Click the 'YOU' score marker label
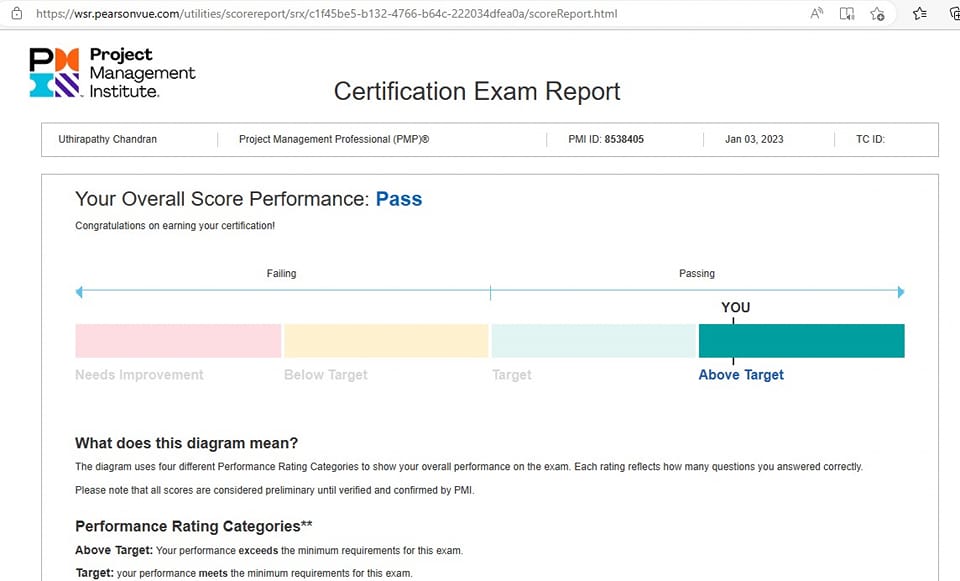The height and width of the screenshot is (581, 960). click(735, 307)
